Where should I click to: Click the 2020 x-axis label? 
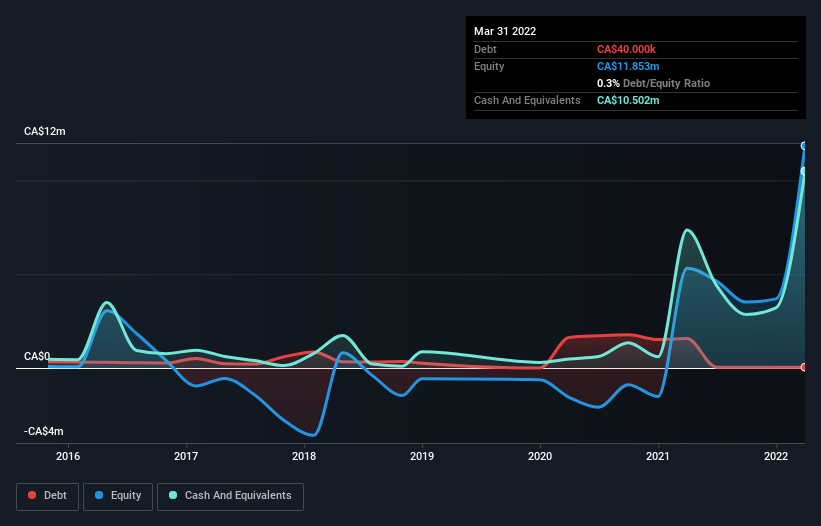click(x=540, y=456)
